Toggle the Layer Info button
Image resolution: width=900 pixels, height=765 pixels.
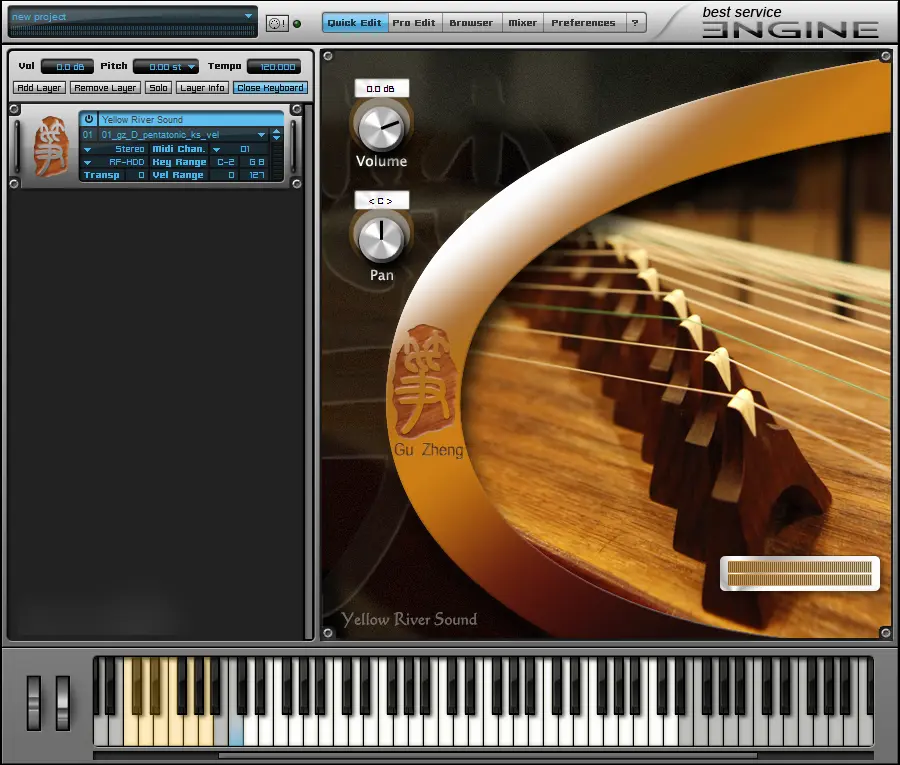(202, 88)
